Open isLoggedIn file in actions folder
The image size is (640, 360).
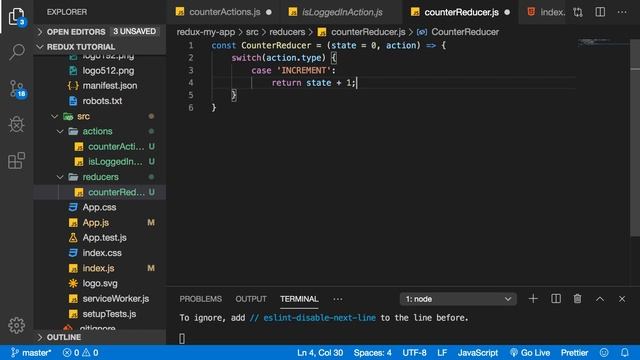pyautogui.click(x=100, y=162)
